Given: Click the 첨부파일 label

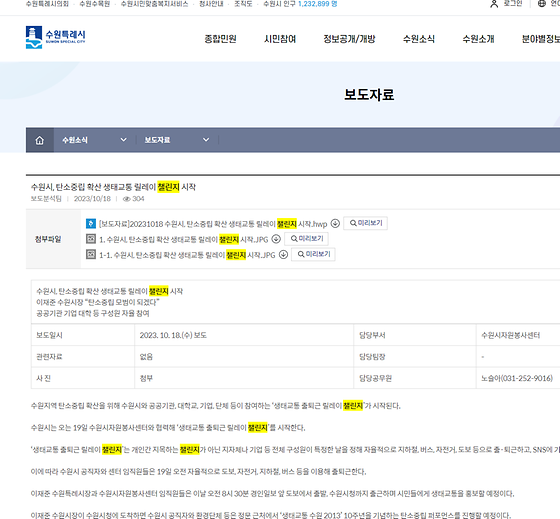Looking at the screenshot, I should (x=48, y=239).
